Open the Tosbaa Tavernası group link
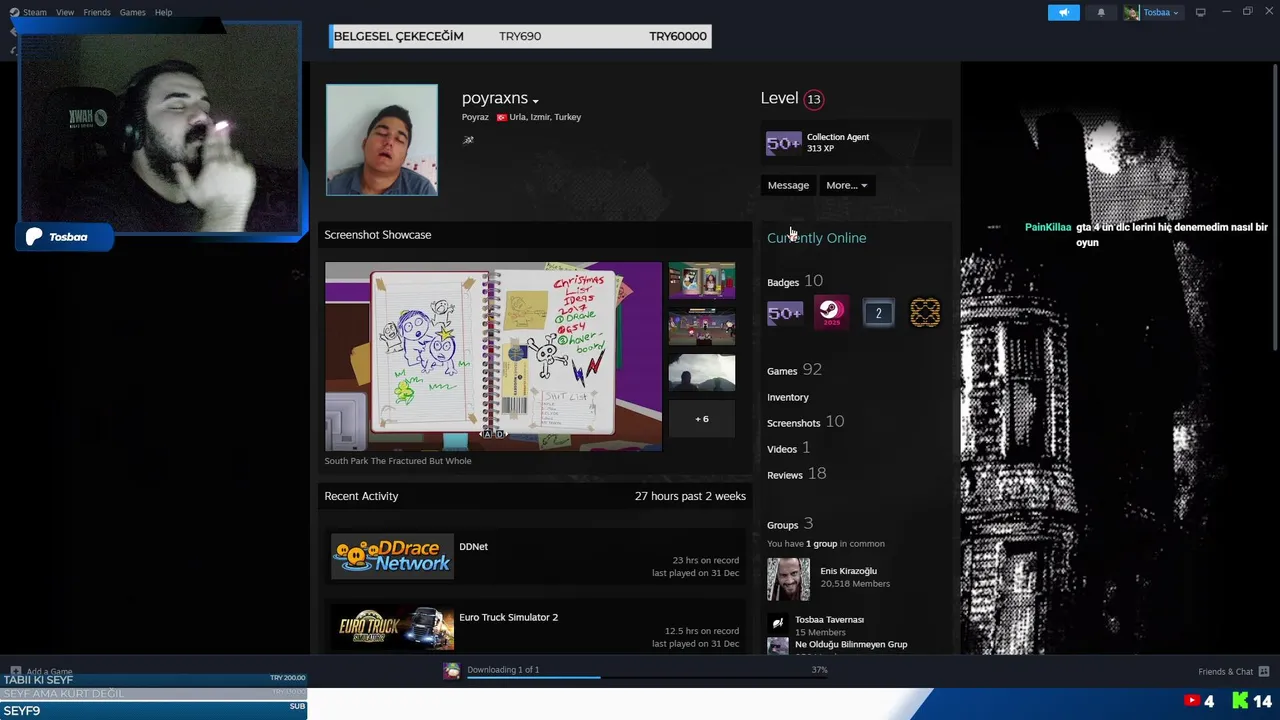This screenshot has width=1280, height=720. (x=829, y=620)
